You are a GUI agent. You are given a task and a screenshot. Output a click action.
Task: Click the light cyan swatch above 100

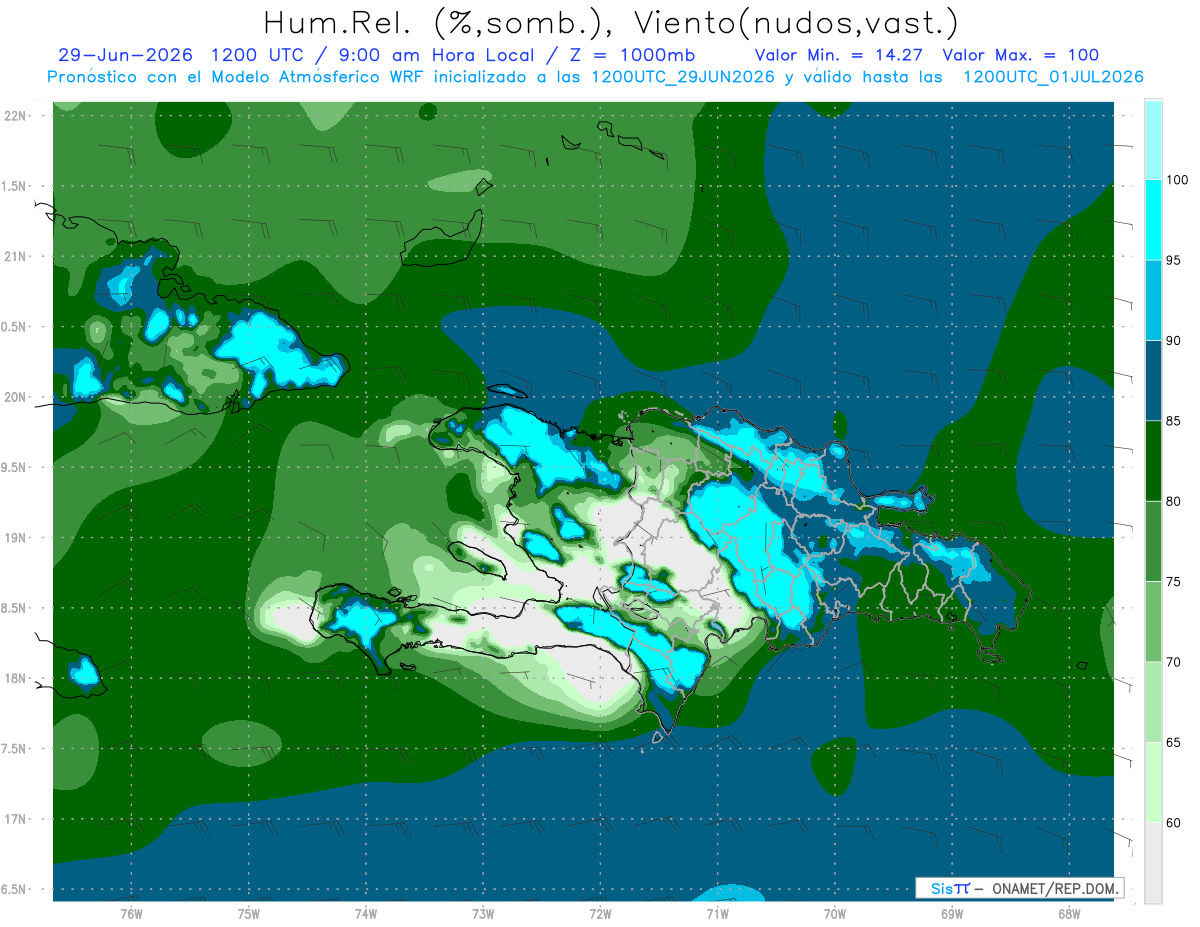pyautogui.click(x=1153, y=140)
